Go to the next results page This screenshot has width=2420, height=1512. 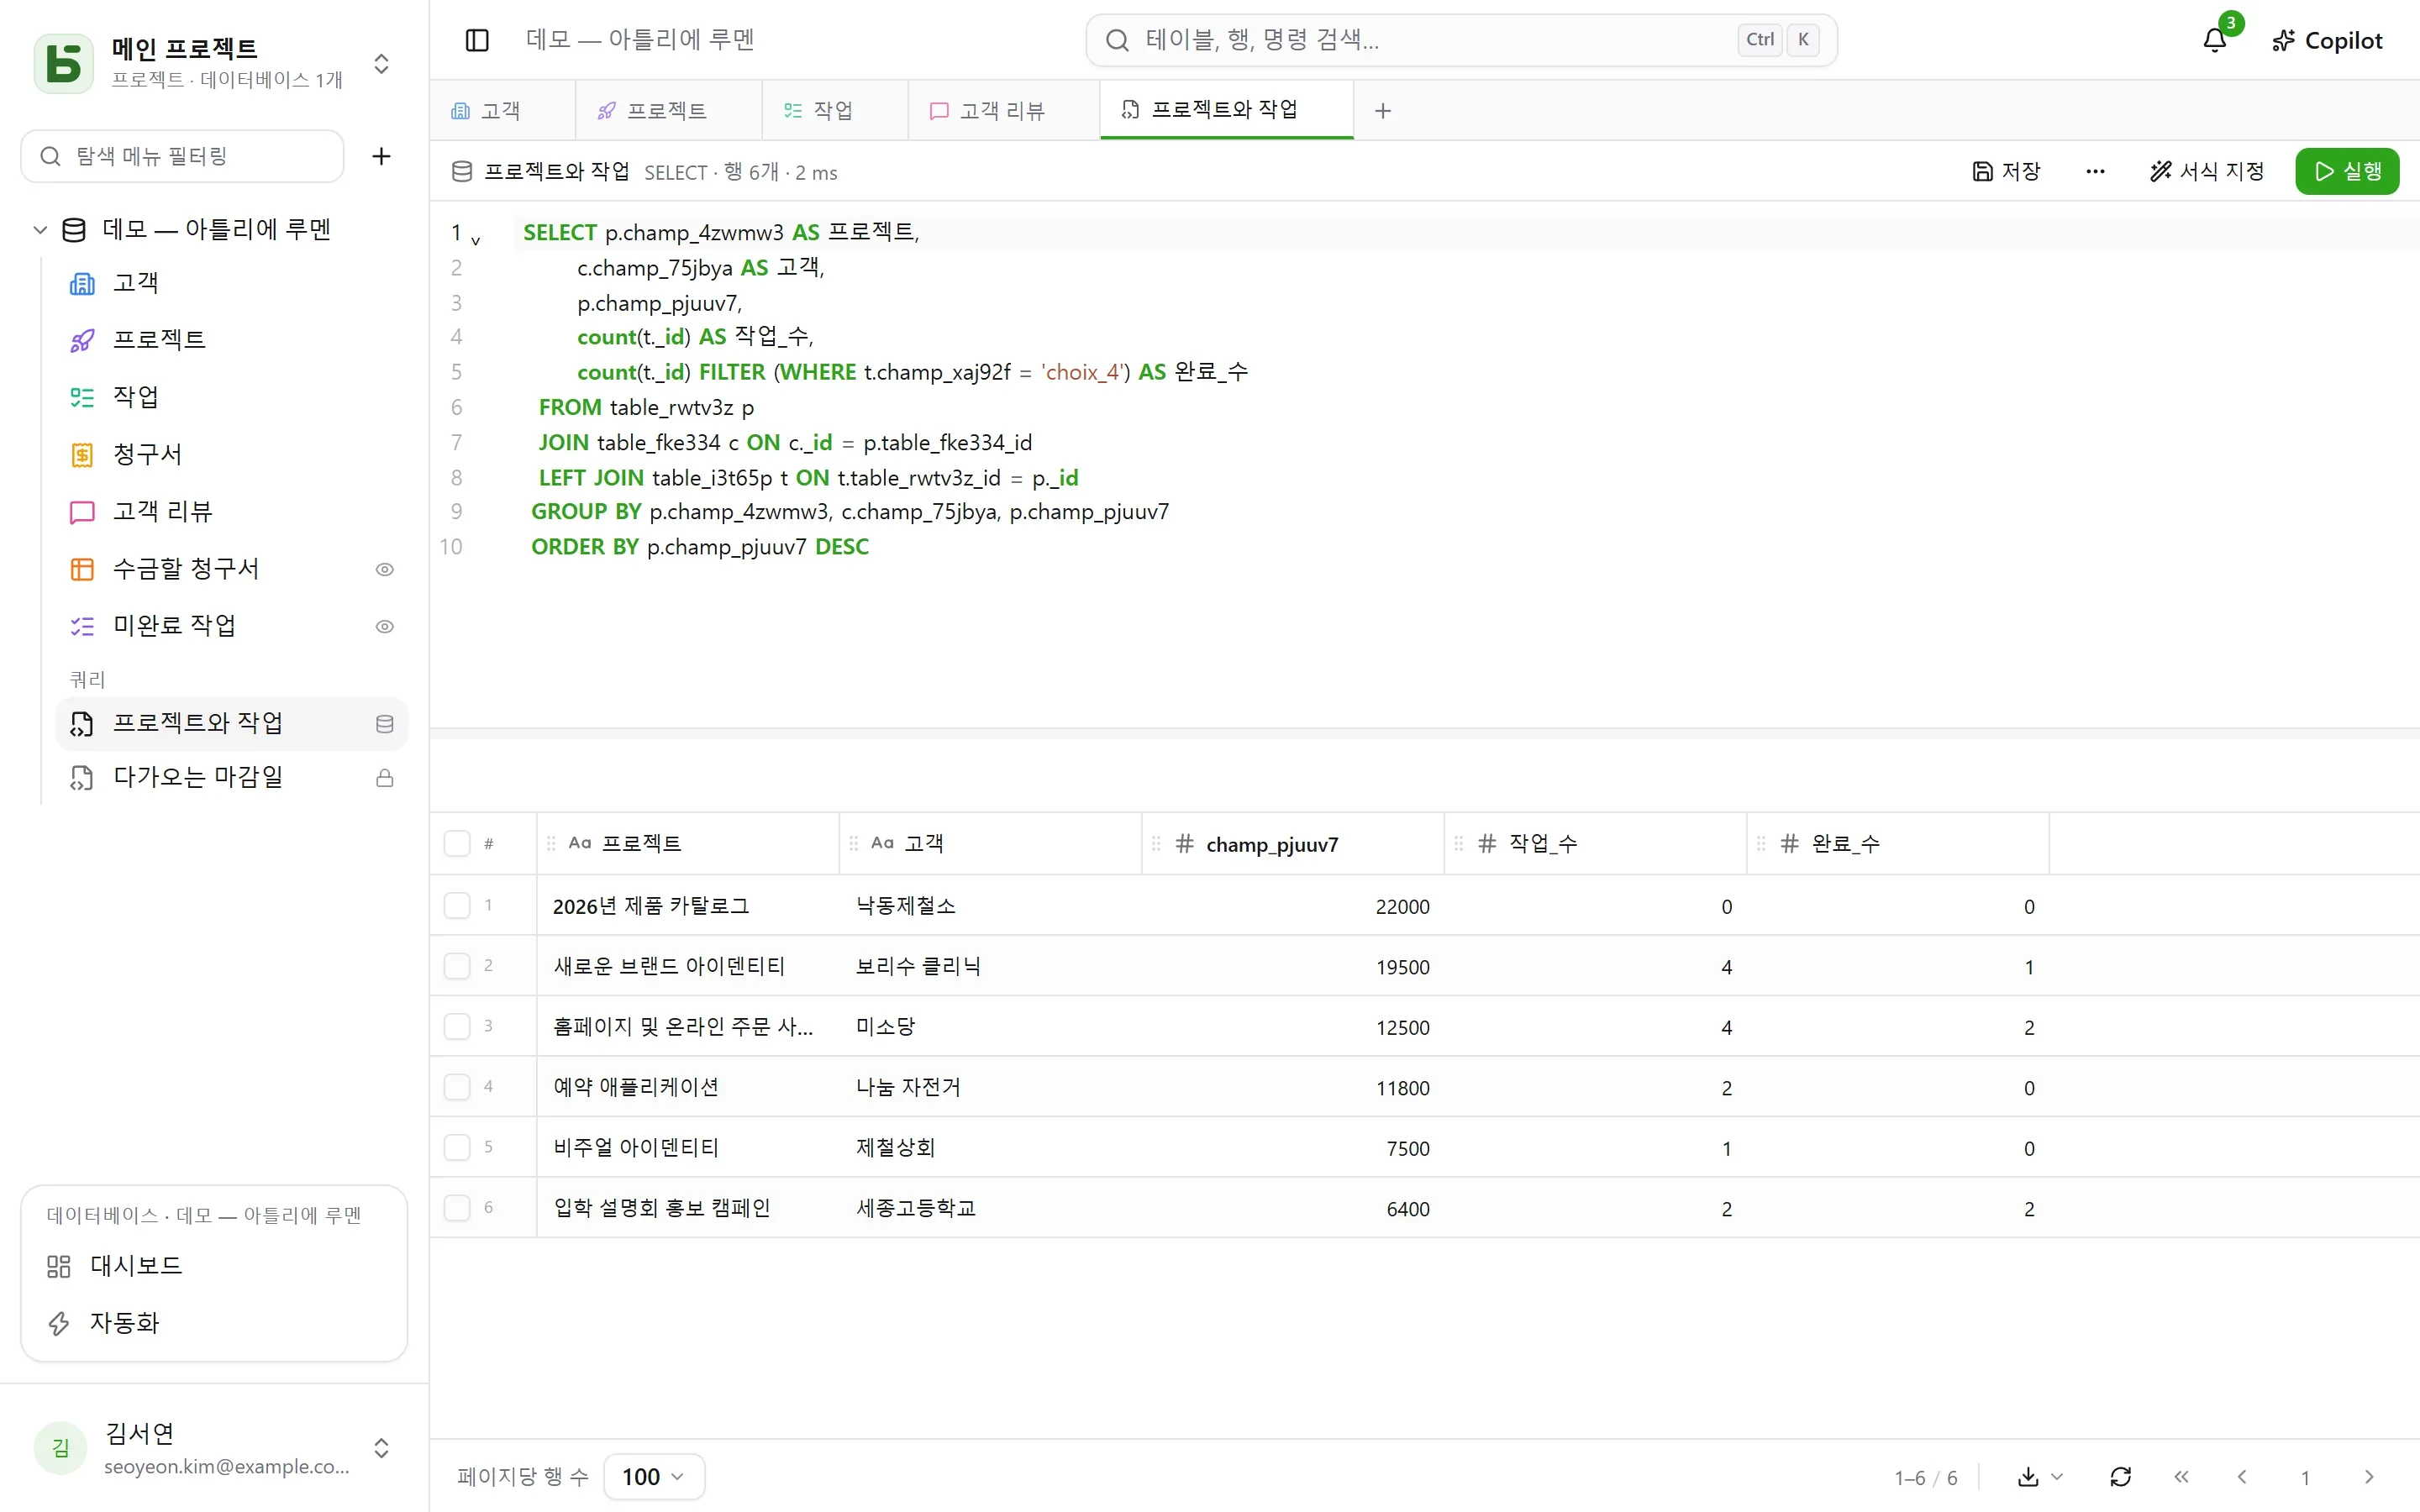pos(2368,1476)
